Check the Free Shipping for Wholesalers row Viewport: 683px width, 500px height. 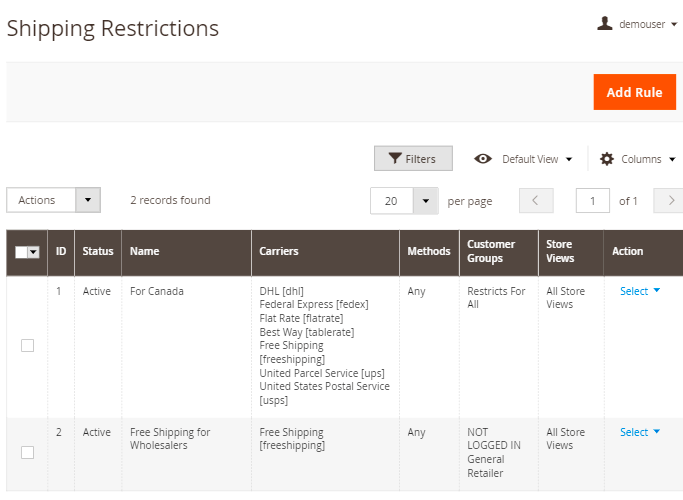tap(27, 452)
